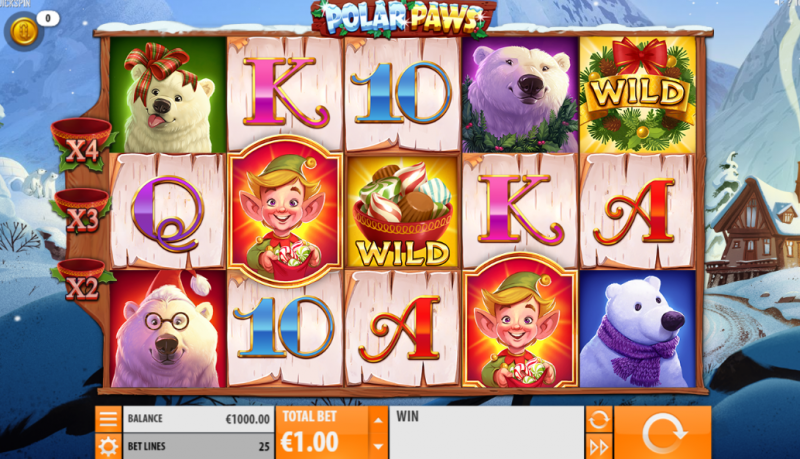The image size is (800, 459).
Task: Click the Polar Paws logo
Action: tap(403, 19)
